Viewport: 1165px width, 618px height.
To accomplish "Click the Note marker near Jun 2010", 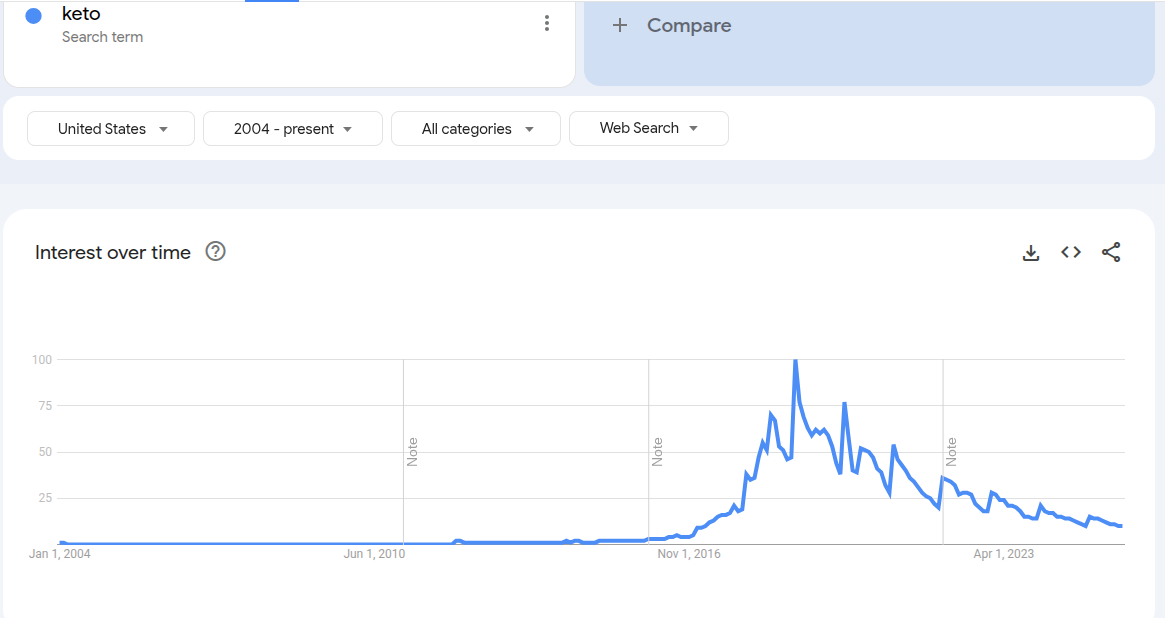I will 412,452.
